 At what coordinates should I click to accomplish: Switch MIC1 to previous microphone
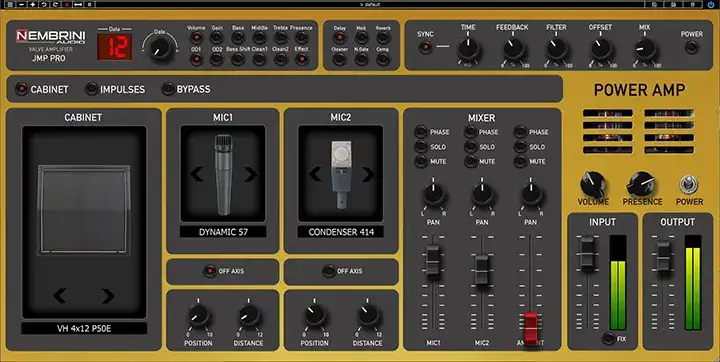click(x=197, y=175)
